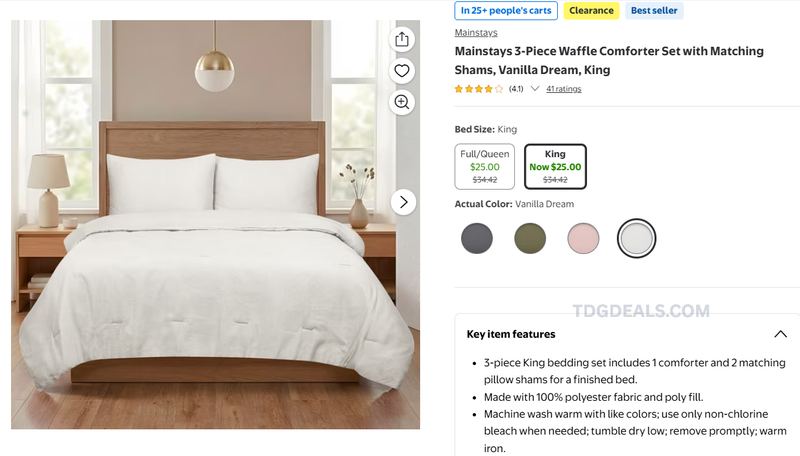Screen dimensions: 800x456
Task: Click the Best seller badge
Action: [654, 11]
